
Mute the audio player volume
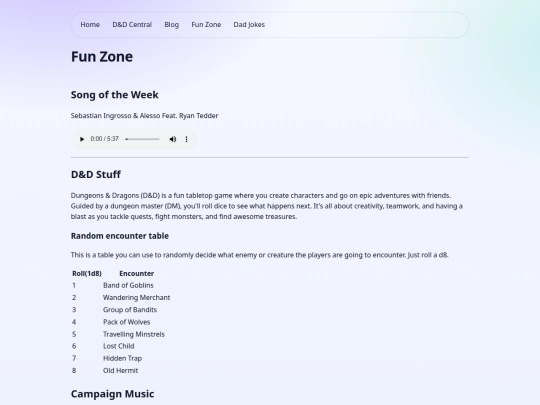pos(173,139)
